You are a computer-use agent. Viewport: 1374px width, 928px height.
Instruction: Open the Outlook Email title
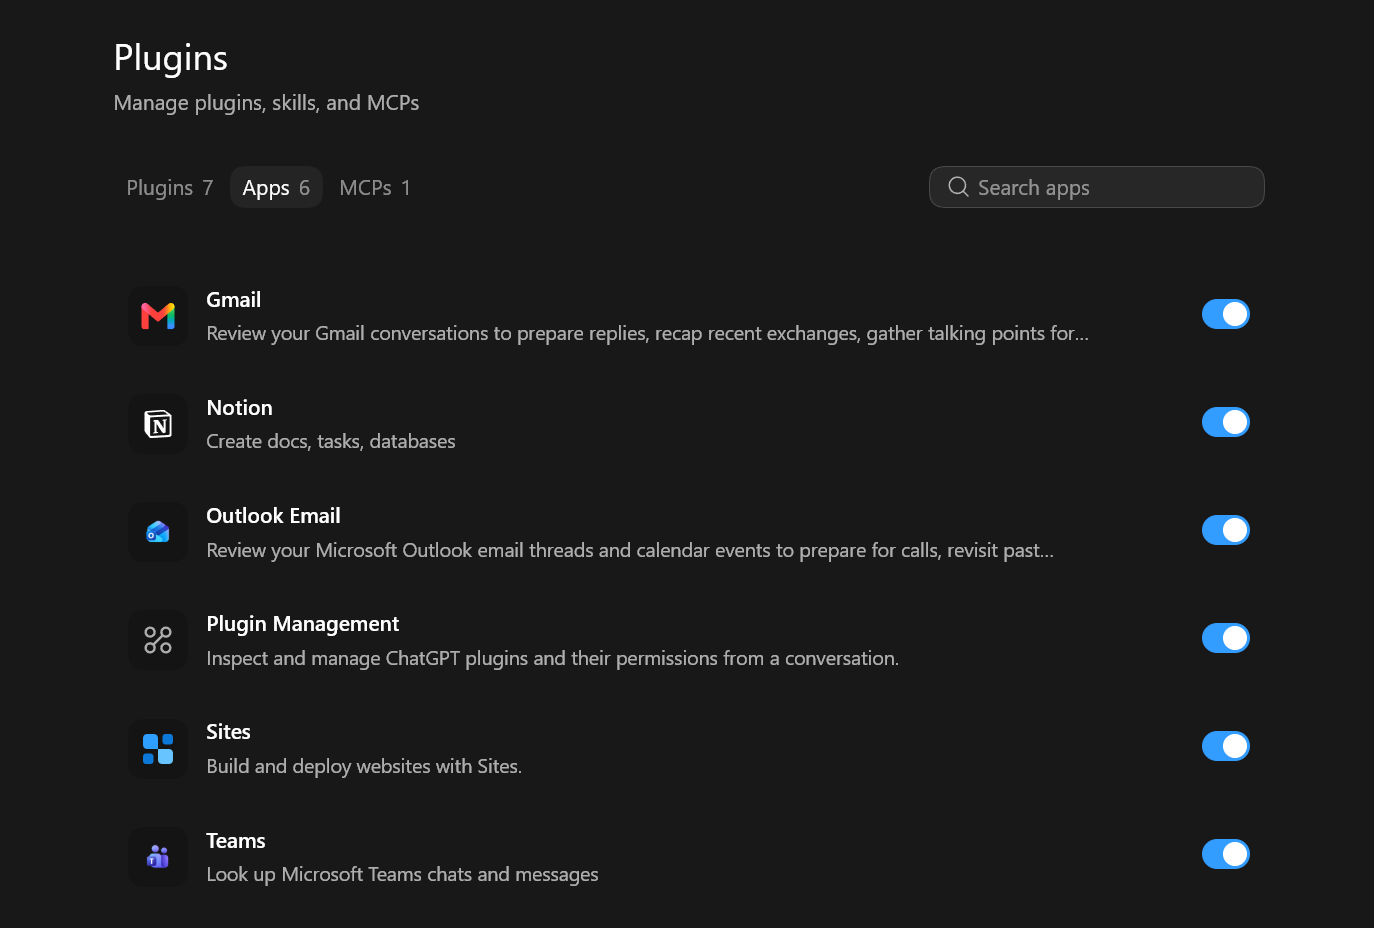[274, 516]
